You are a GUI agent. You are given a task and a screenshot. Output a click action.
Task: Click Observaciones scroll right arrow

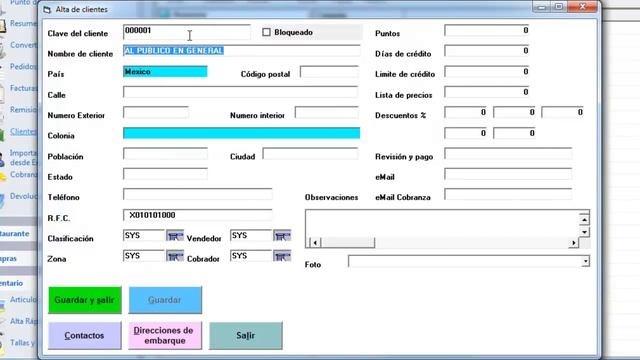[573, 243]
